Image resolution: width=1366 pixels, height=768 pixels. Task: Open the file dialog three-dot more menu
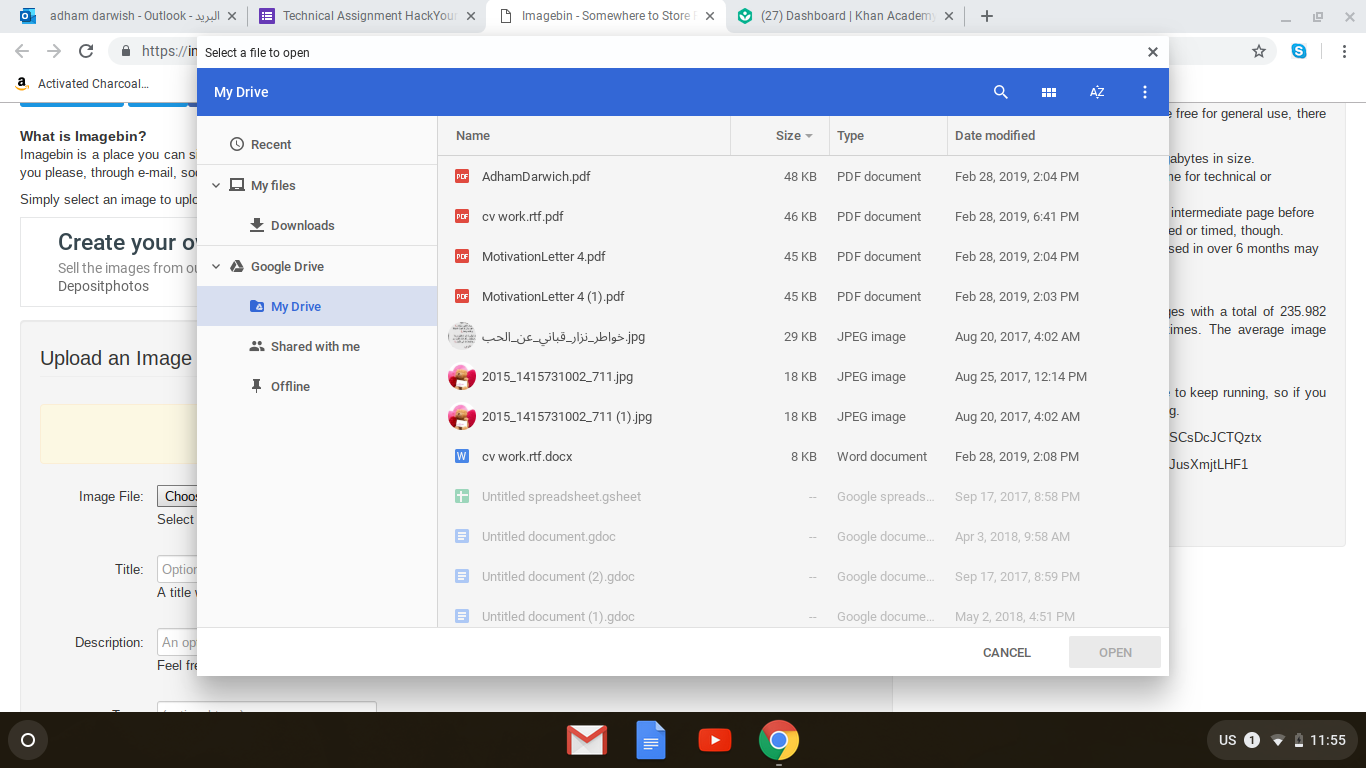(1145, 92)
